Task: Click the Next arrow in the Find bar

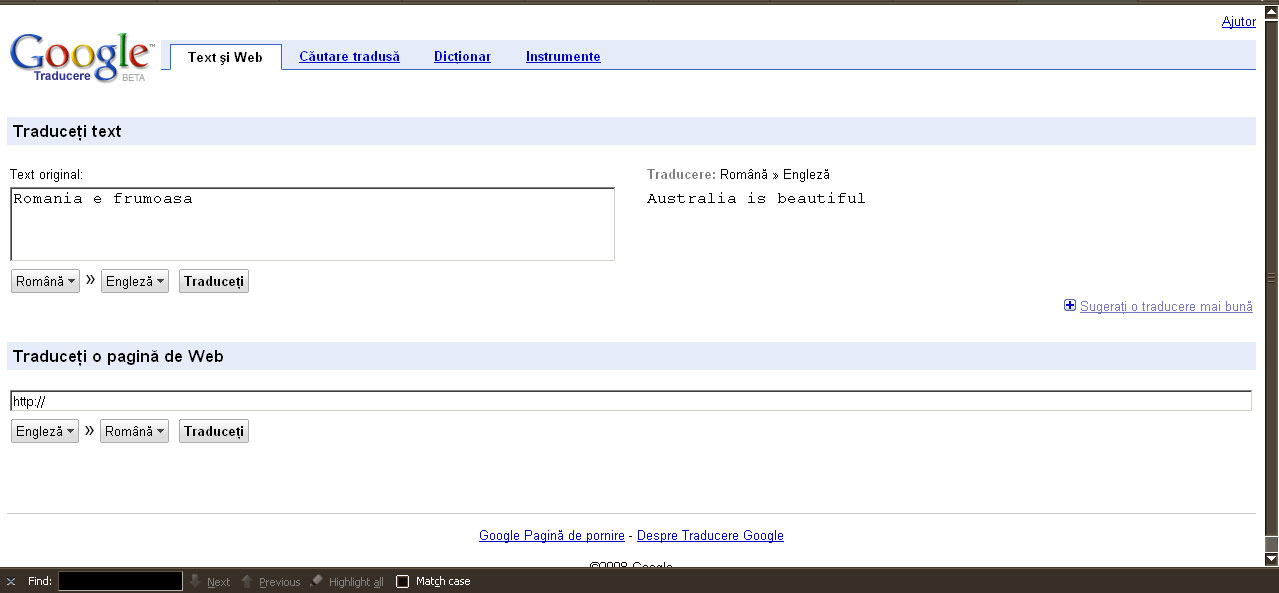Action: (x=196, y=581)
